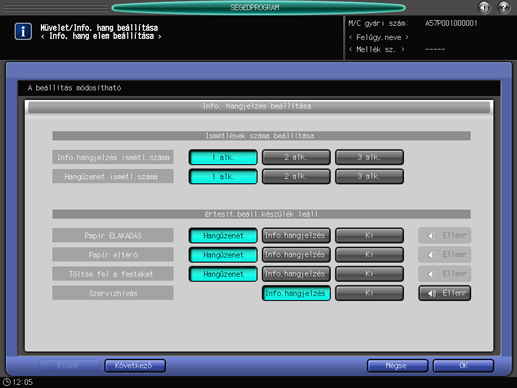This screenshot has height=388, width=517.
Task: Go to next page with Következő
Action: click(135, 366)
